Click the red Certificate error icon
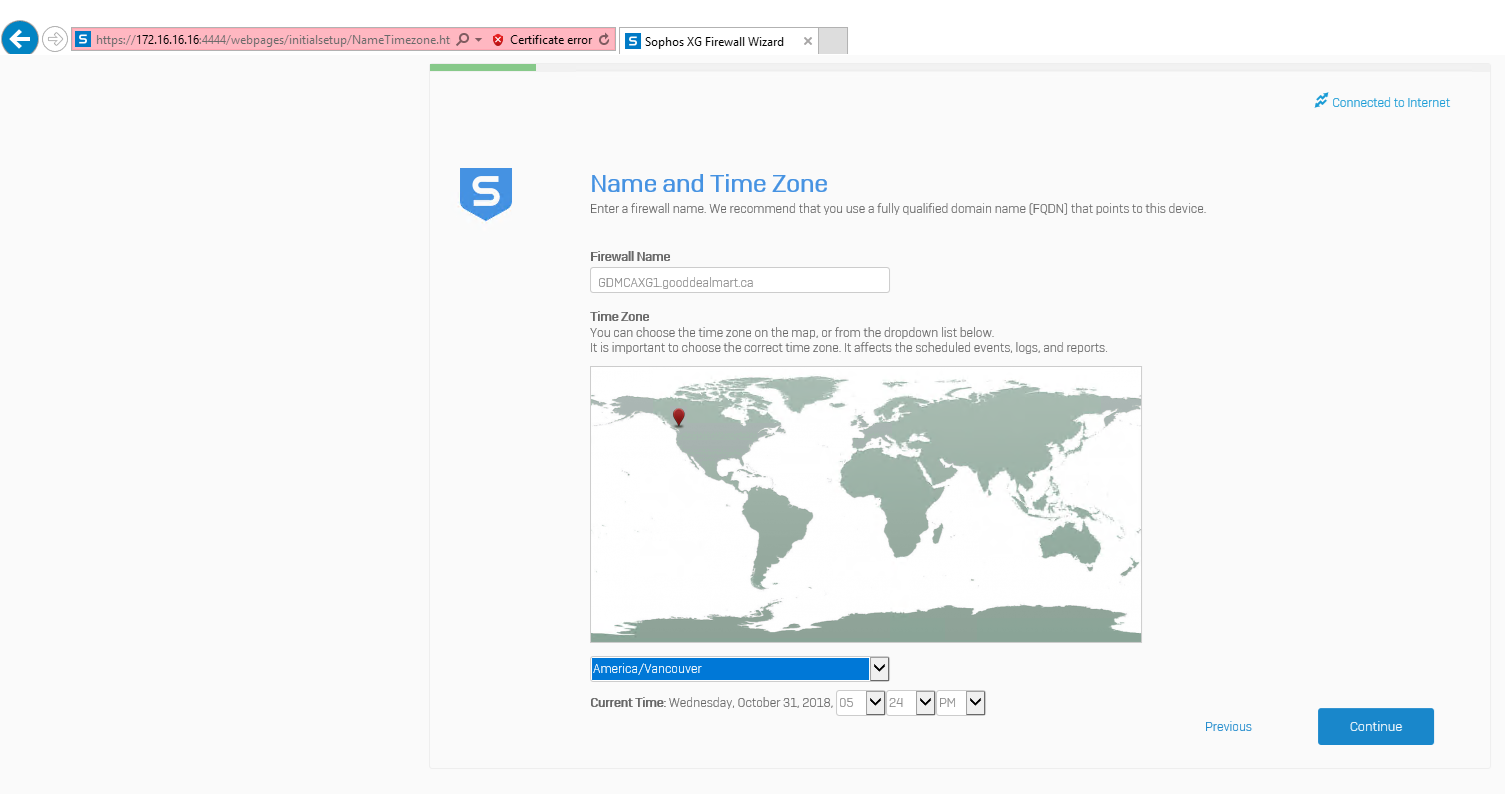The width and height of the screenshot is (1505, 794). [498, 40]
